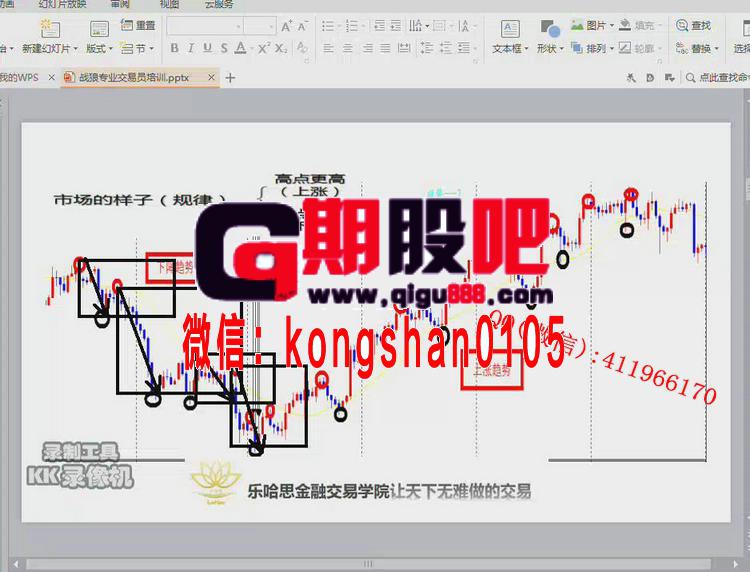The image size is (750, 572).
Task: Click the Picture (图片) icon
Action: [x=577, y=25]
